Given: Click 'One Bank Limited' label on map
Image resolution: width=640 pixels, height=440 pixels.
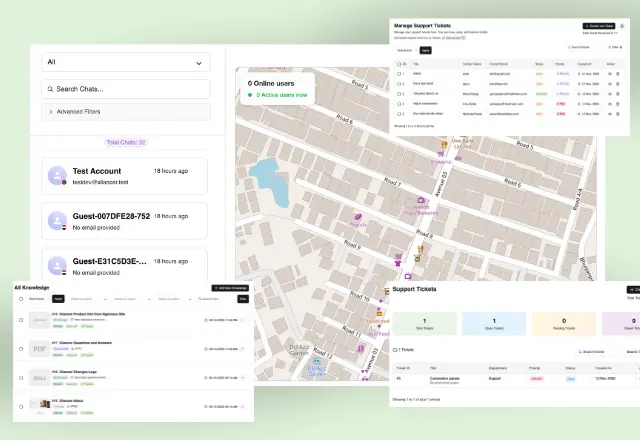Looking at the screenshot, I should pyautogui.click(x=462, y=143).
